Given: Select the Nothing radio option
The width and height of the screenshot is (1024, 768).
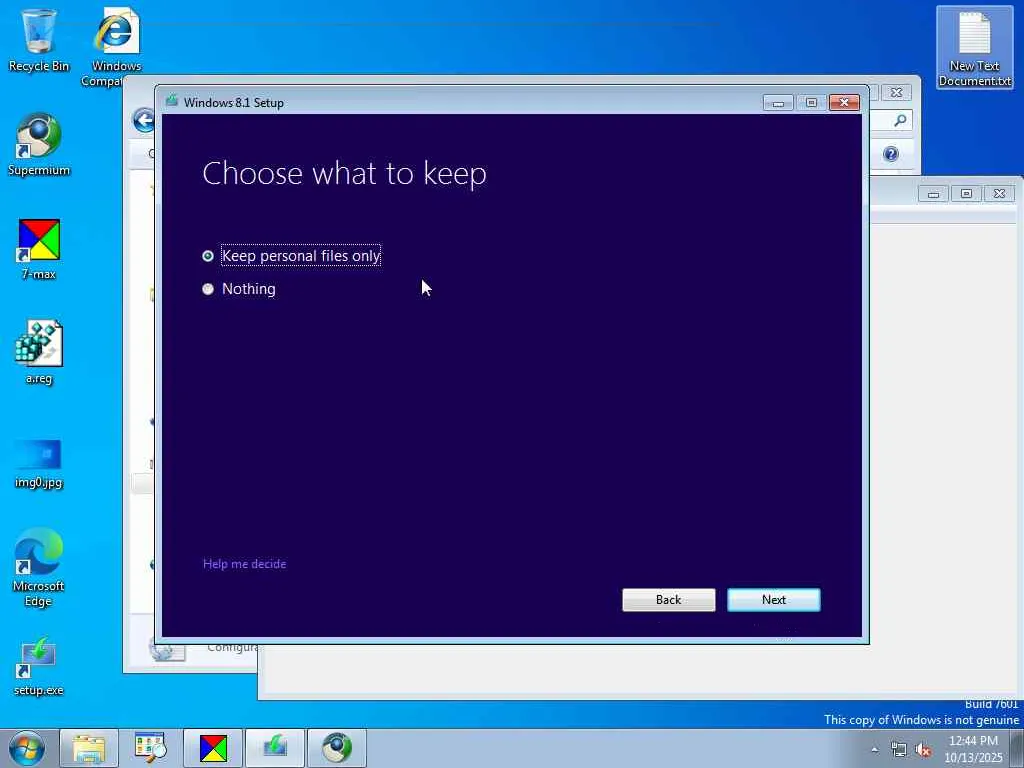Looking at the screenshot, I should click(x=239, y=289).
